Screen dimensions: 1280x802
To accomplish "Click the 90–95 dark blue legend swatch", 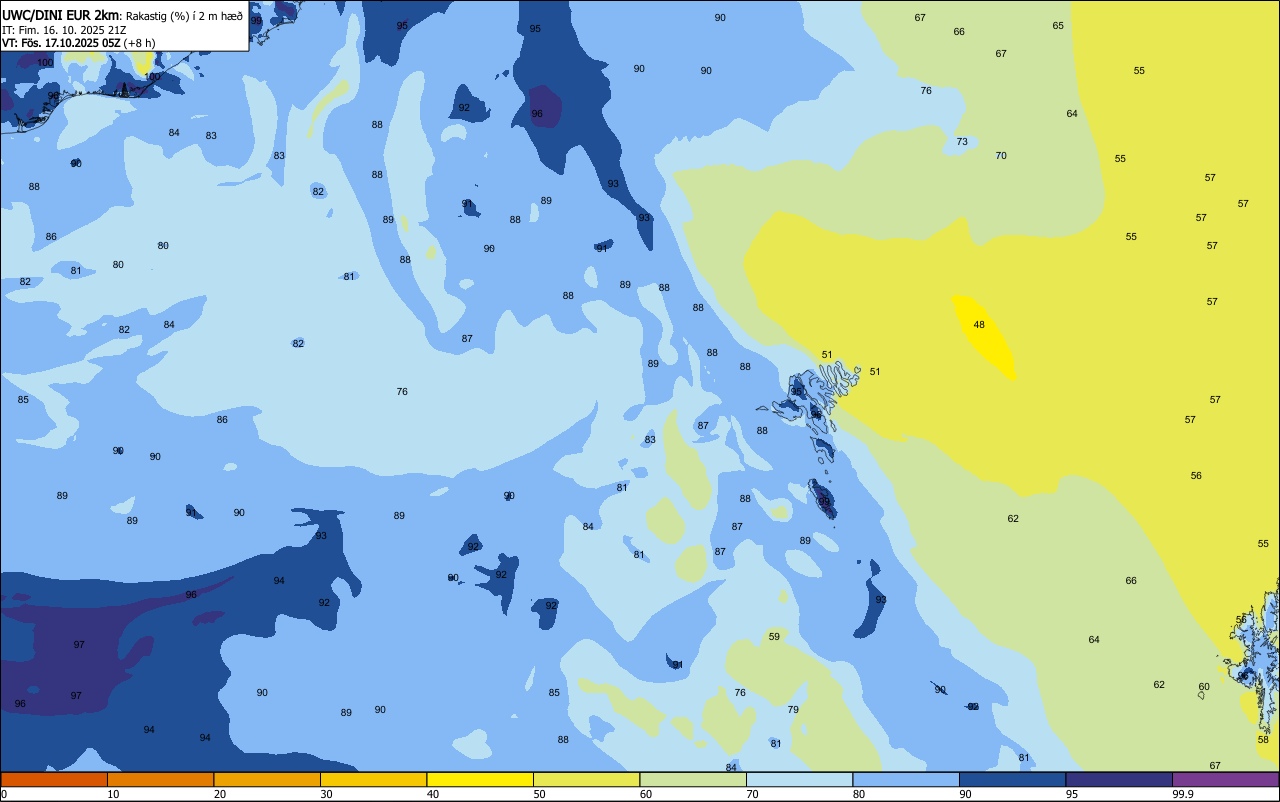I will click(1012, 779).
